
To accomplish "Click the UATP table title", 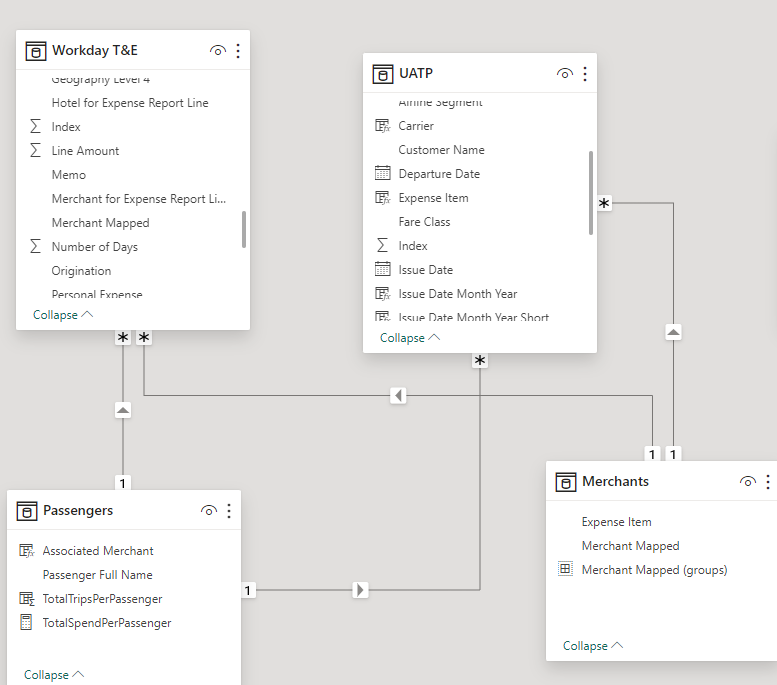I will [416, 73].
